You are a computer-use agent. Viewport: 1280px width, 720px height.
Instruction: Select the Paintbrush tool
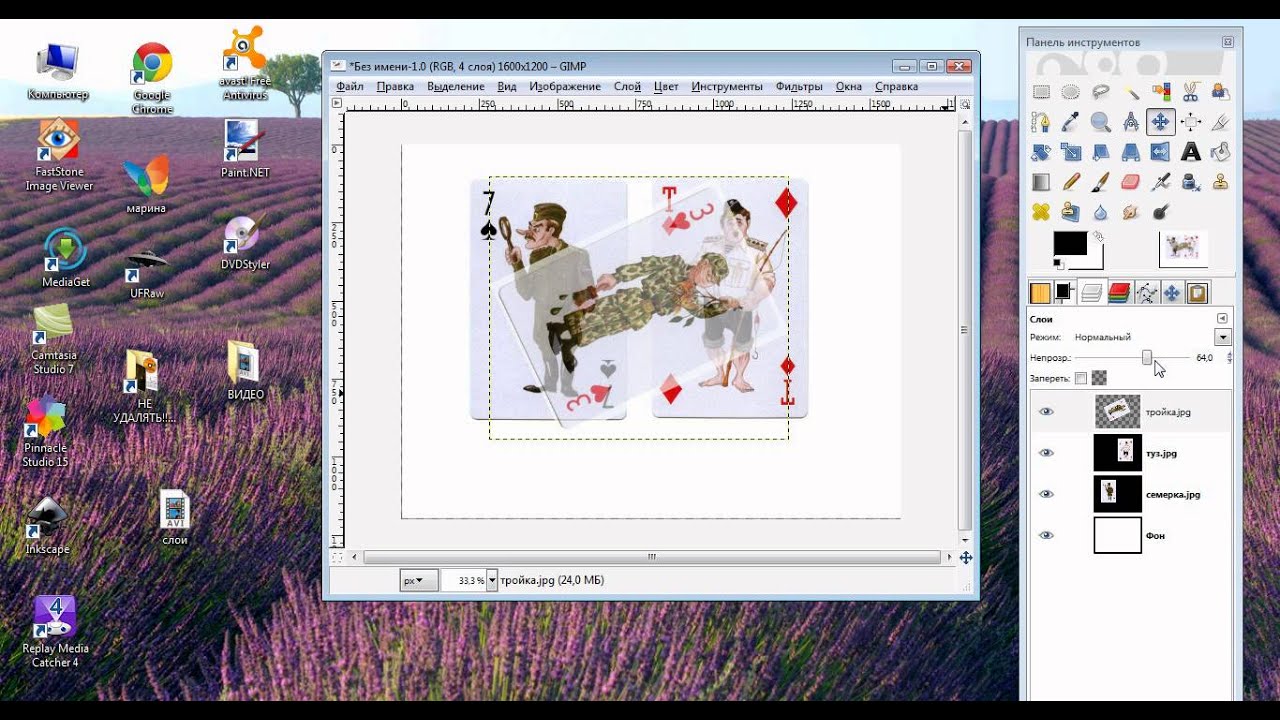click(1101, 182)
